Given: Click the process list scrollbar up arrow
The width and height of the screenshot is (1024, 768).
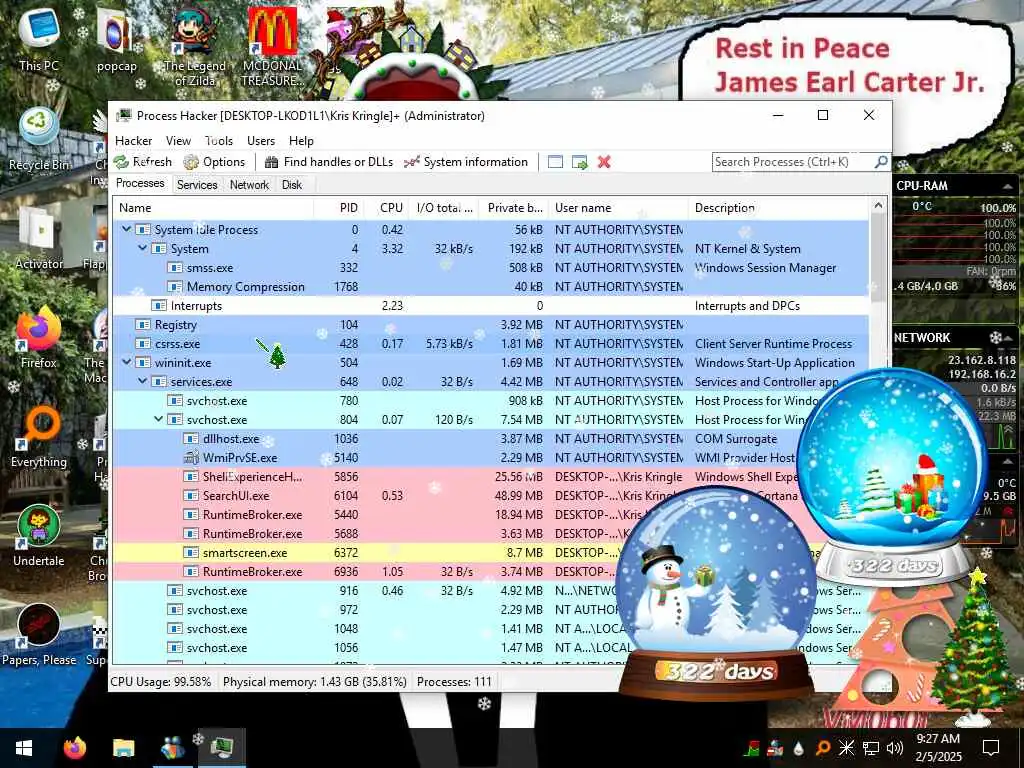Looking at the screenshot, I should pos(878,206).
